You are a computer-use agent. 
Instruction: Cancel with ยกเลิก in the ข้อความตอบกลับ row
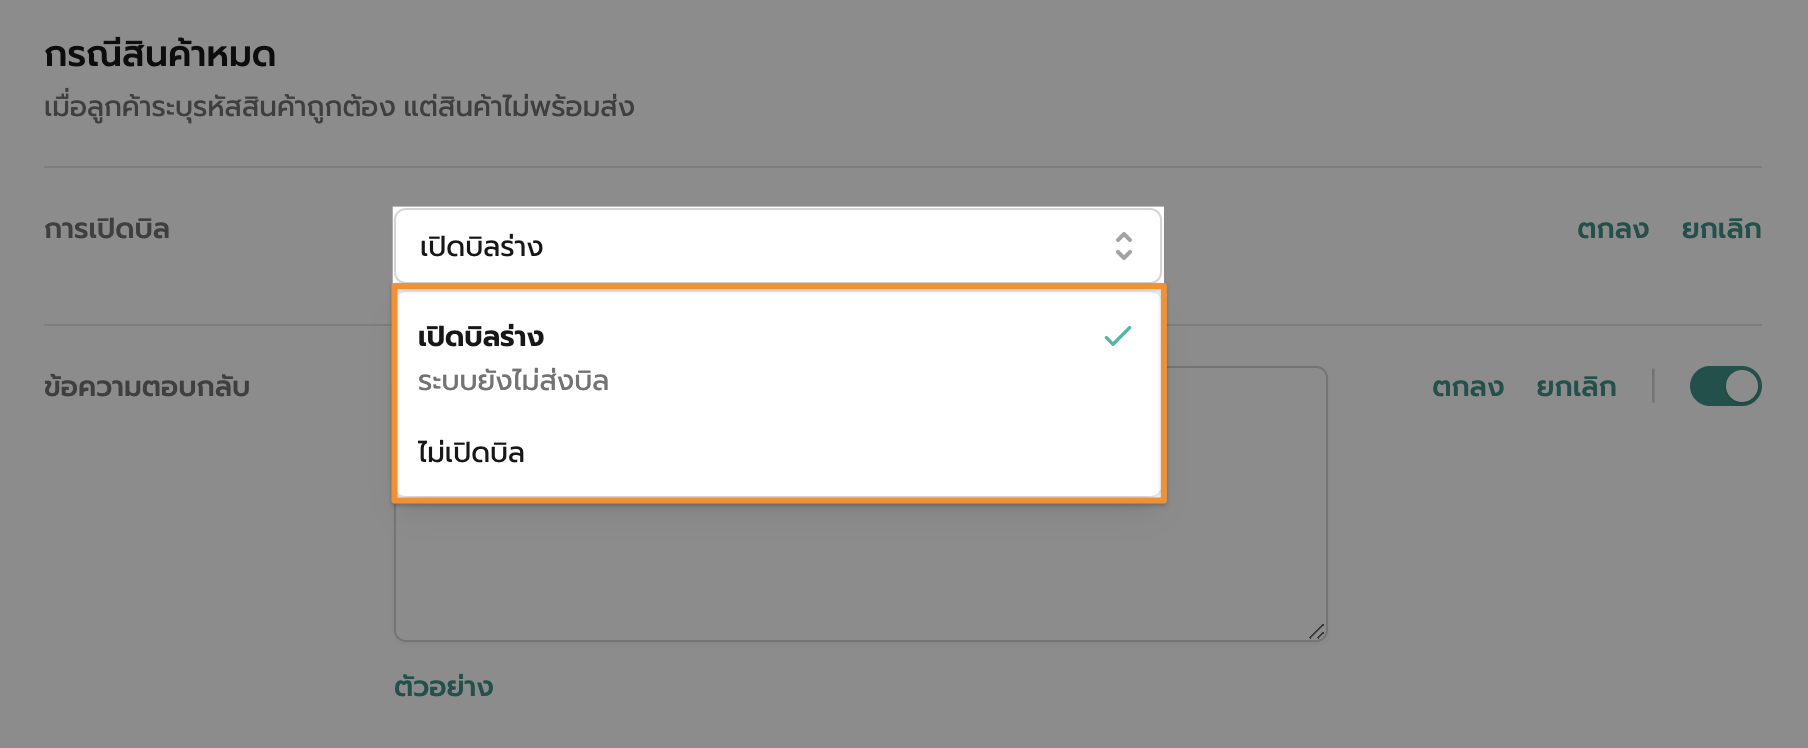1576,387
